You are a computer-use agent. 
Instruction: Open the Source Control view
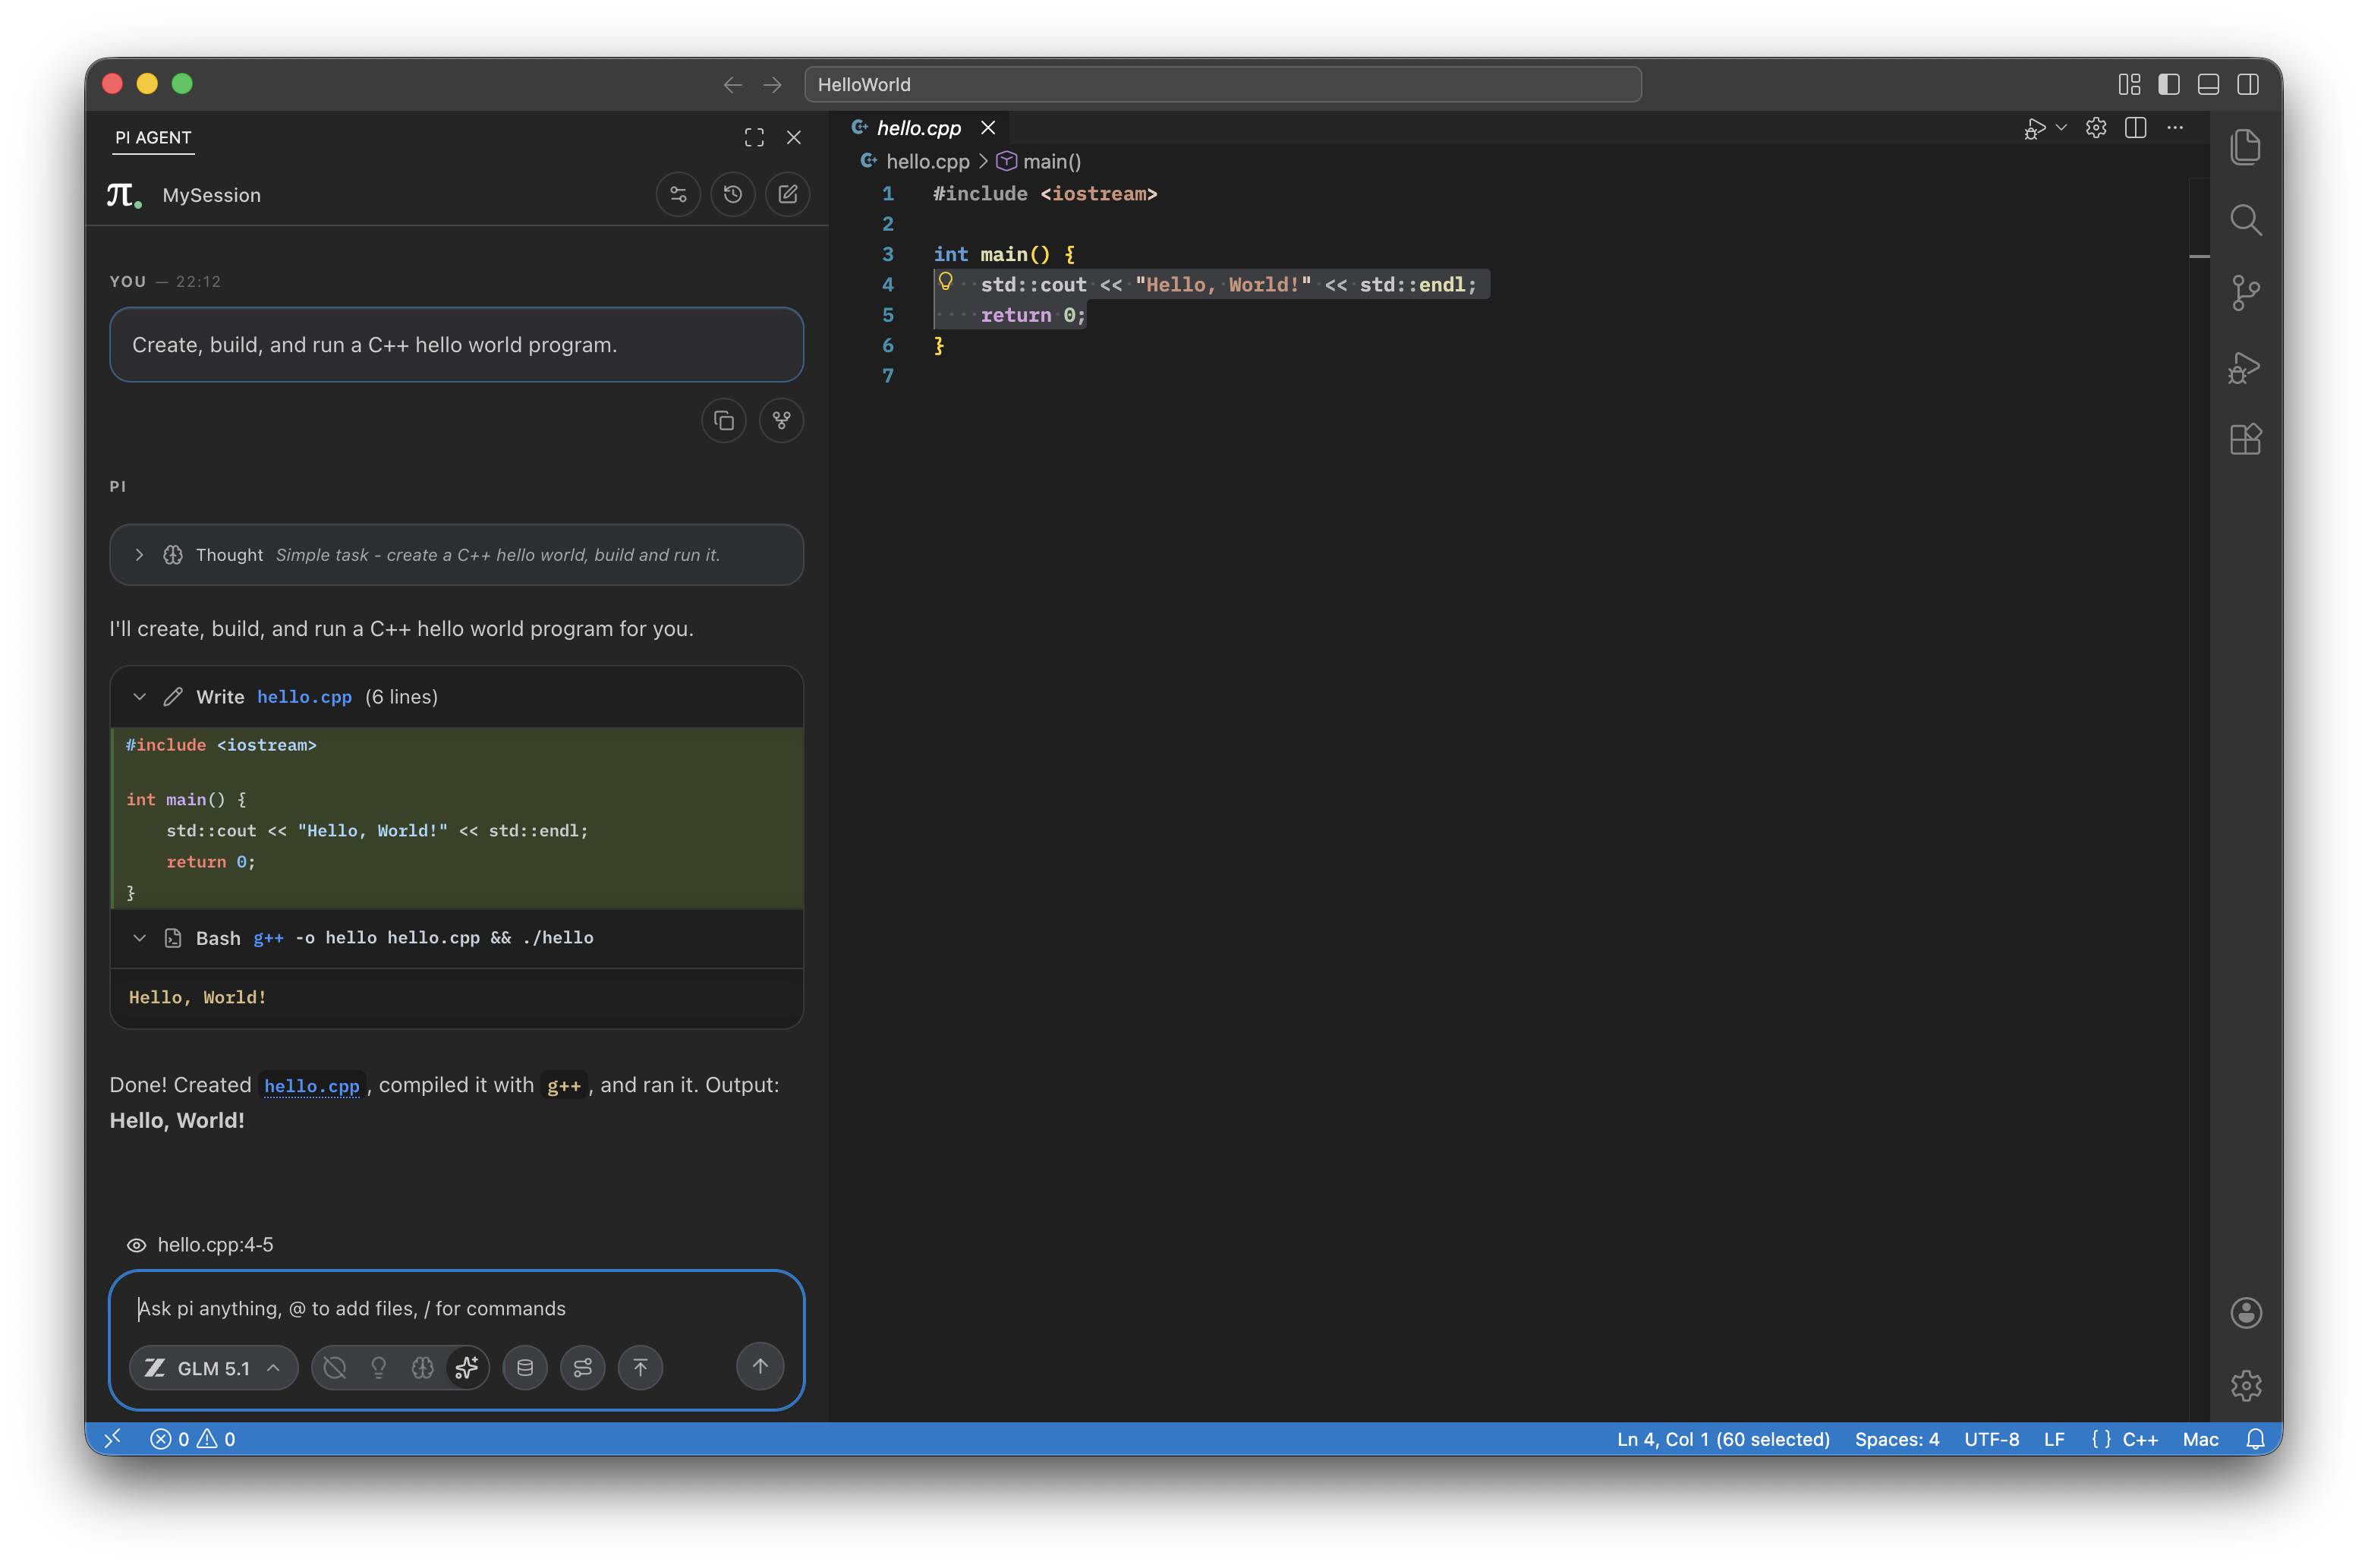click(2246, 292)
